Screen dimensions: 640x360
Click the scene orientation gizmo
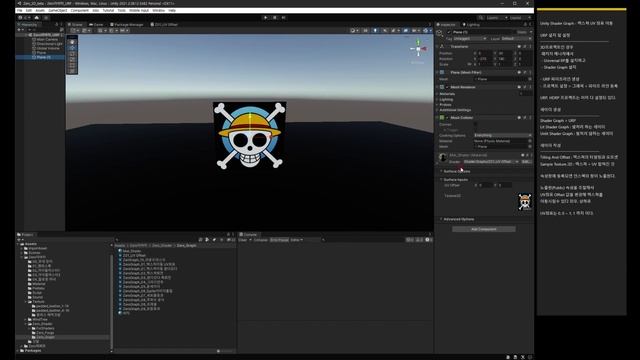click(418, 49)
